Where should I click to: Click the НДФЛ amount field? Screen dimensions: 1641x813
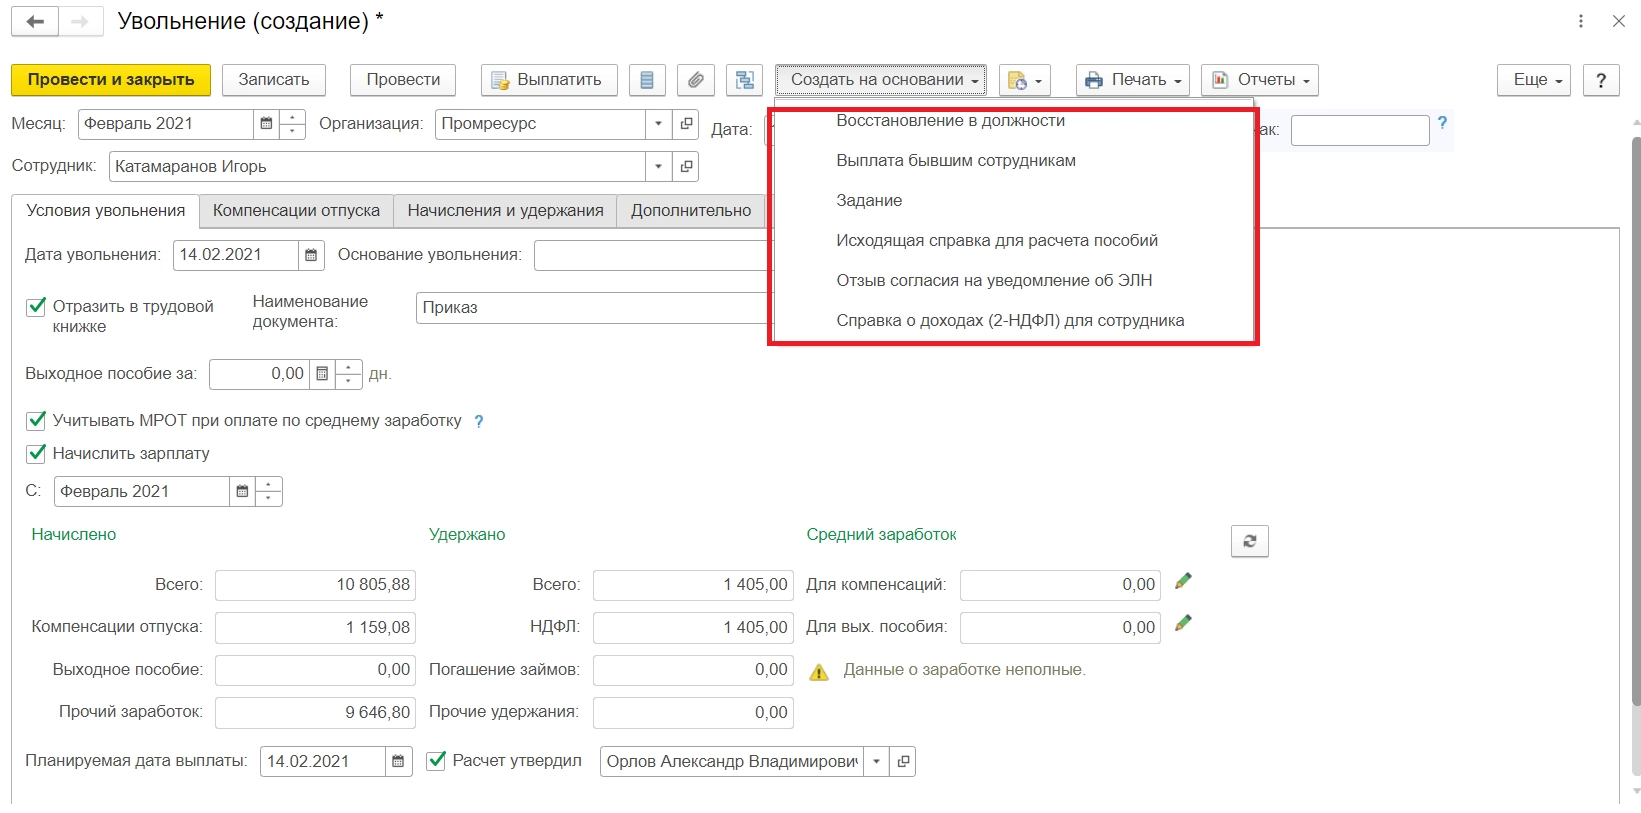click(x=692, y=627)
